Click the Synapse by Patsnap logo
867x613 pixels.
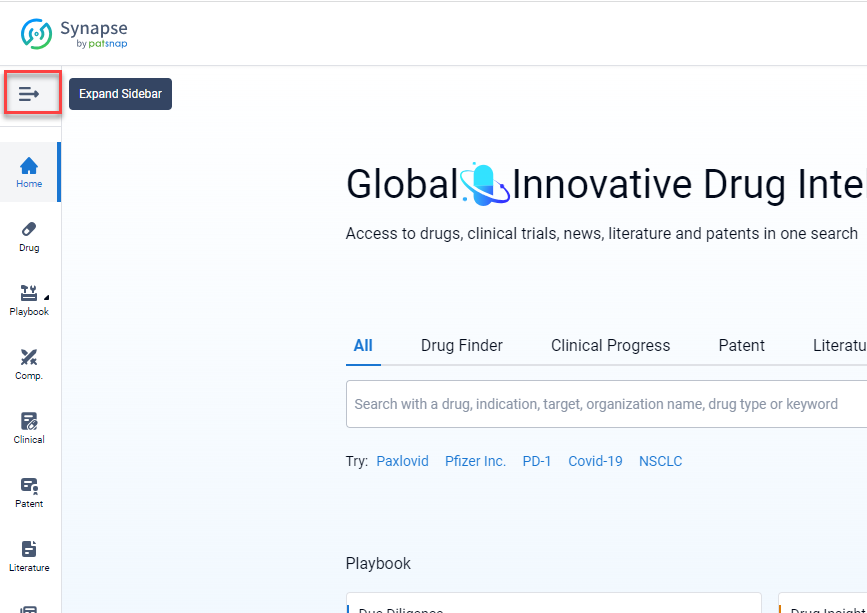pyautogui.click(x=75, y=33)
